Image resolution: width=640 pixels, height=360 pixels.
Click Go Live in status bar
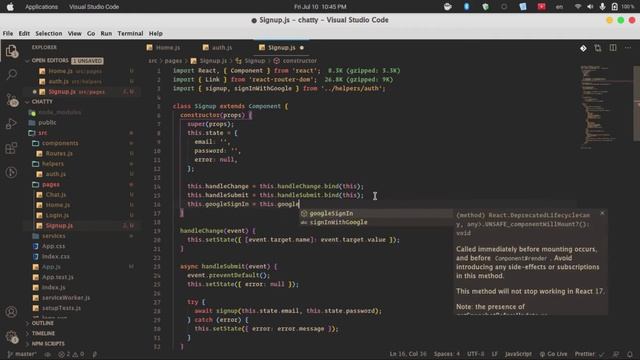[x=553, y=354]
